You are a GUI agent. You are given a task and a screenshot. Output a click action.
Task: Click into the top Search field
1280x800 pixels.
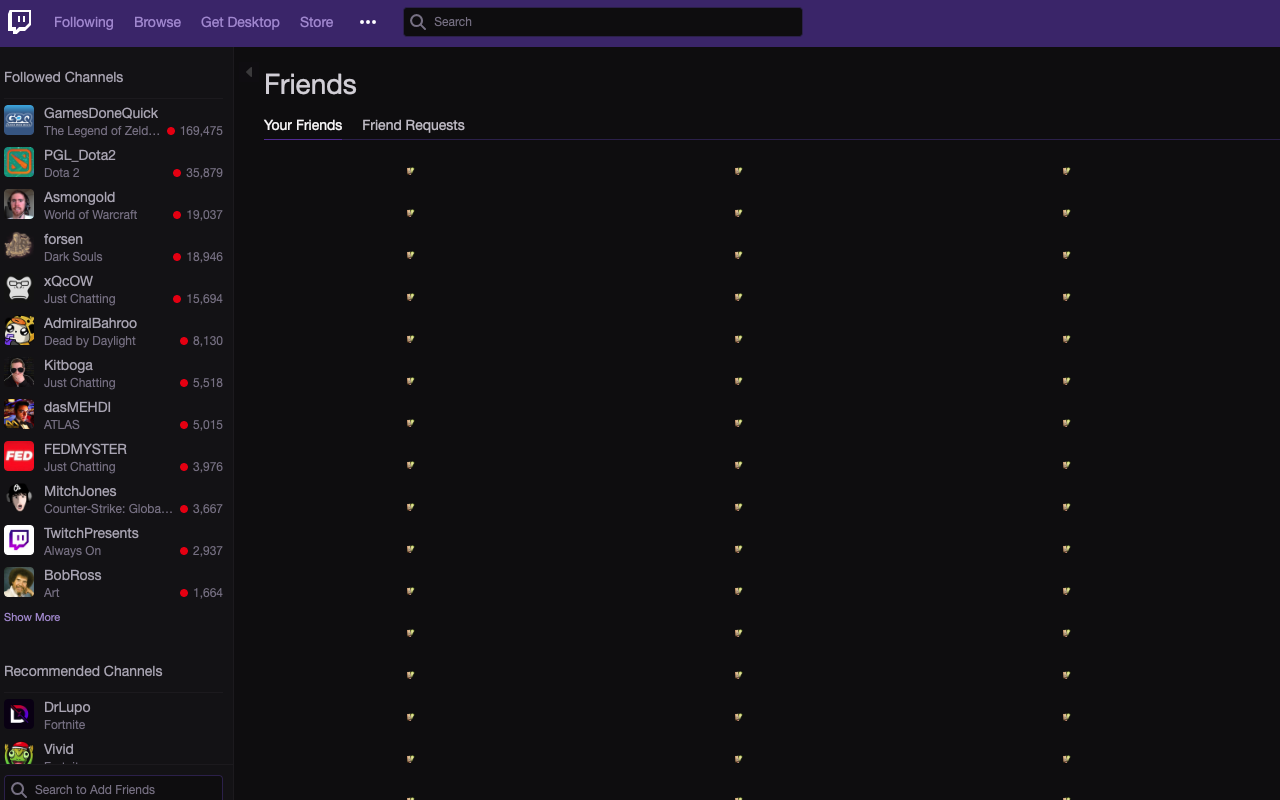pyautogui.click(x=600, y=21)
